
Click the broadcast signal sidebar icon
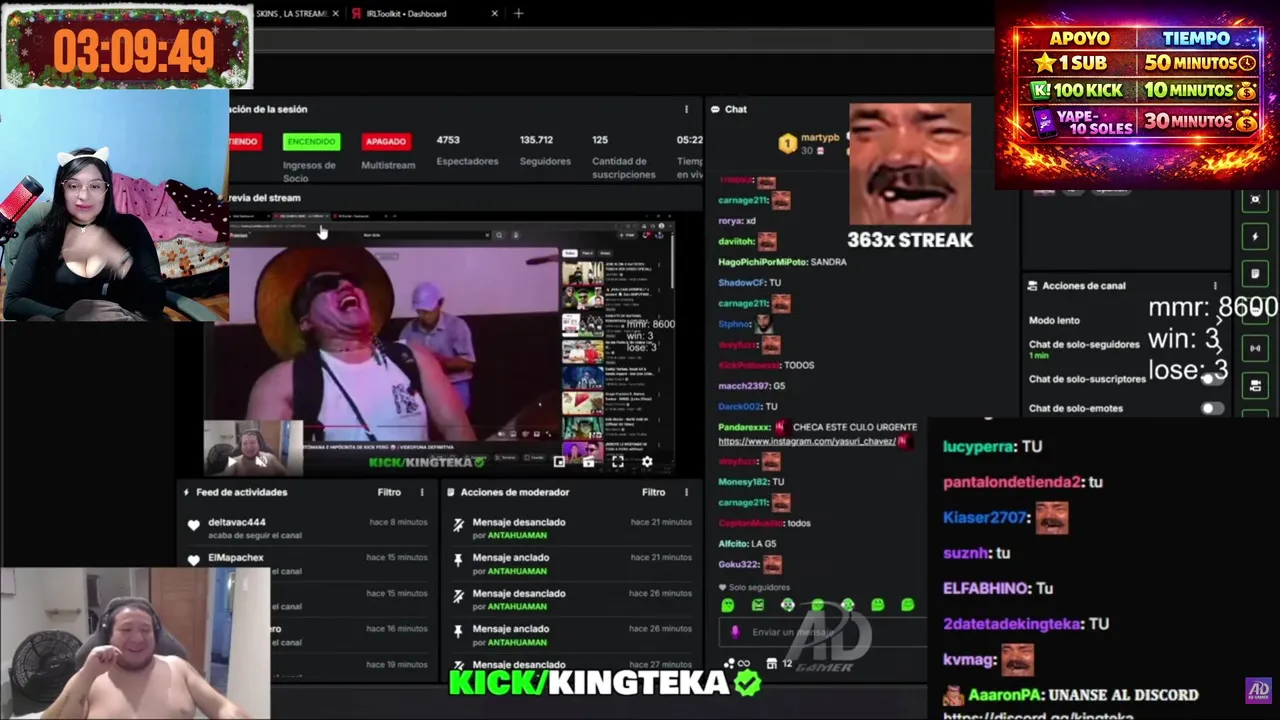(1256, 348)
